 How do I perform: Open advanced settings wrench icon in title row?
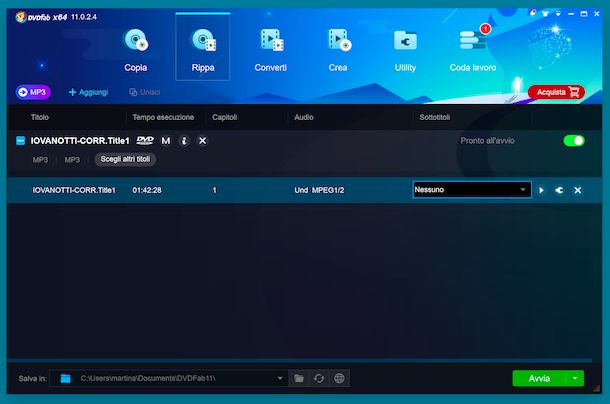click(x=559, y=190)
